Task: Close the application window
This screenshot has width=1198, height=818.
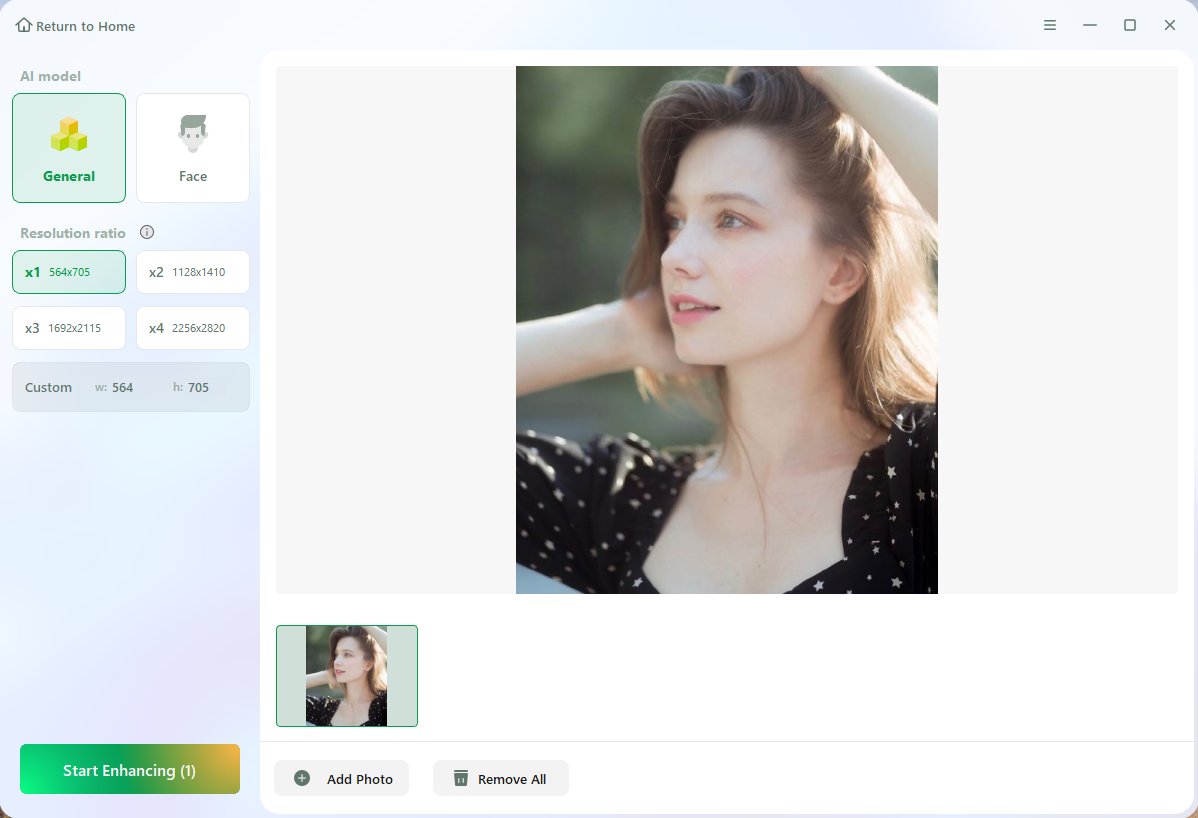Action: click(x=1169, y=25)
